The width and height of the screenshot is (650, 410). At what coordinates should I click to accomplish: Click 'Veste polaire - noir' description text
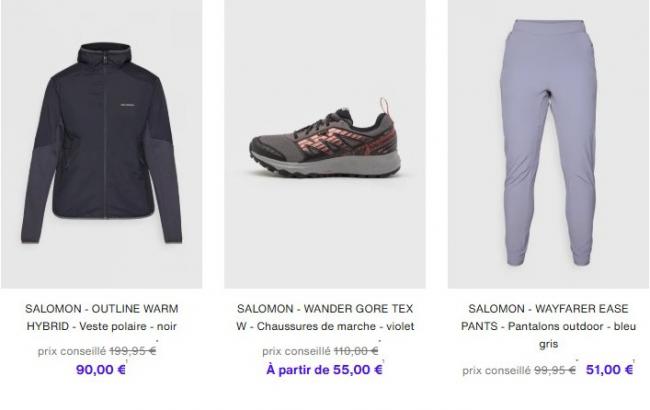point(128,326)
